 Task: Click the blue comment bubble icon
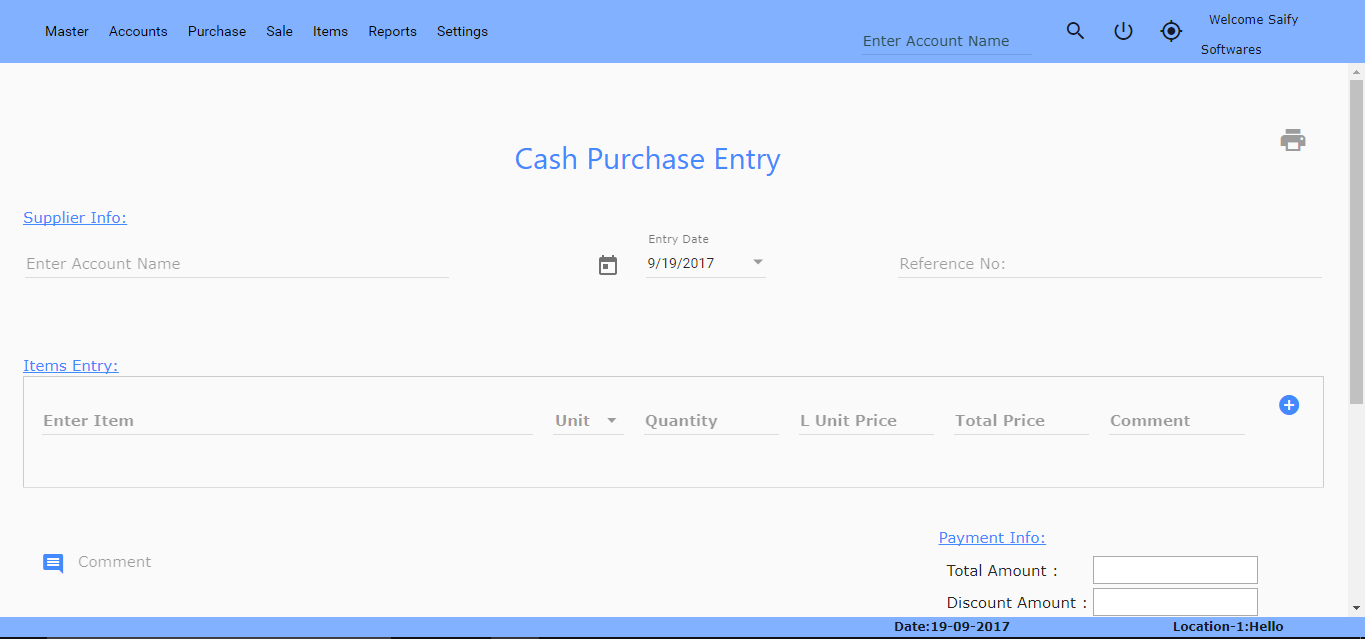(53, 563)
